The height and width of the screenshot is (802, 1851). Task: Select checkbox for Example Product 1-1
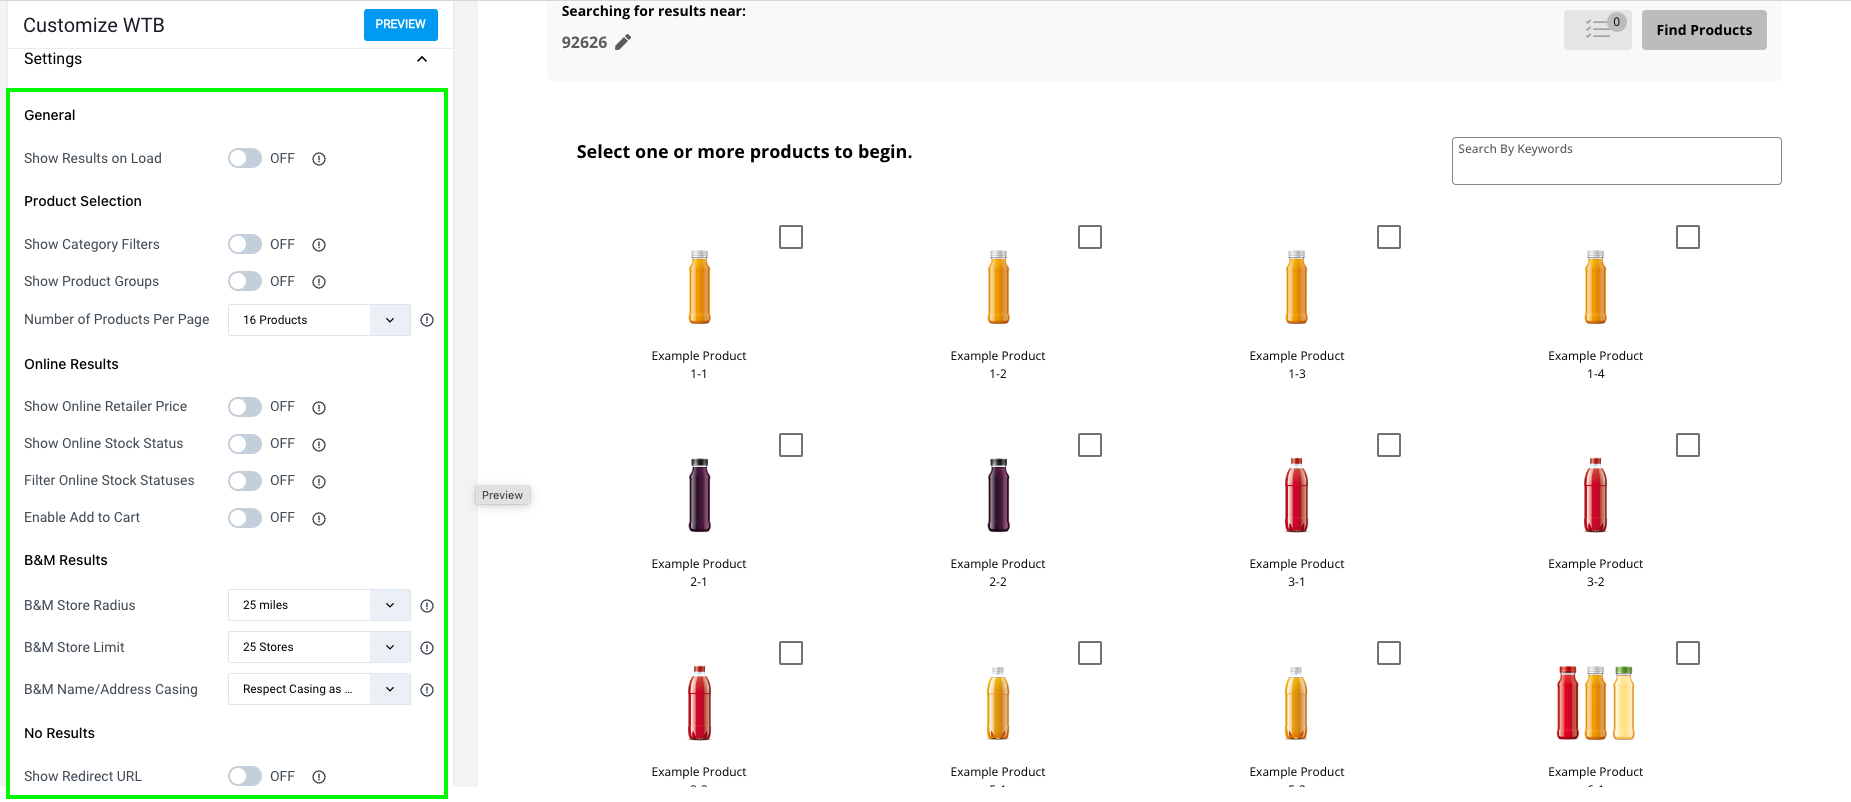point(791,237)
